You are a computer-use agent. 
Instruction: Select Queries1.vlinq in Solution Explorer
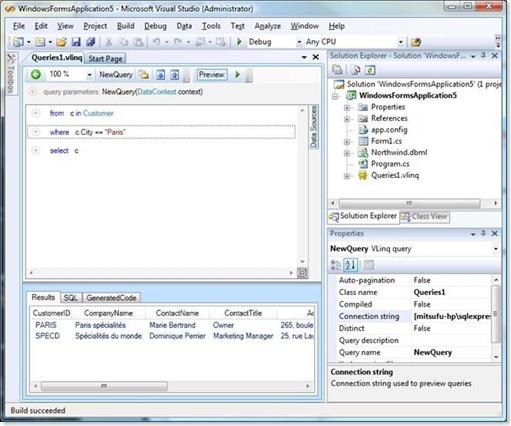tap(395, 175)
